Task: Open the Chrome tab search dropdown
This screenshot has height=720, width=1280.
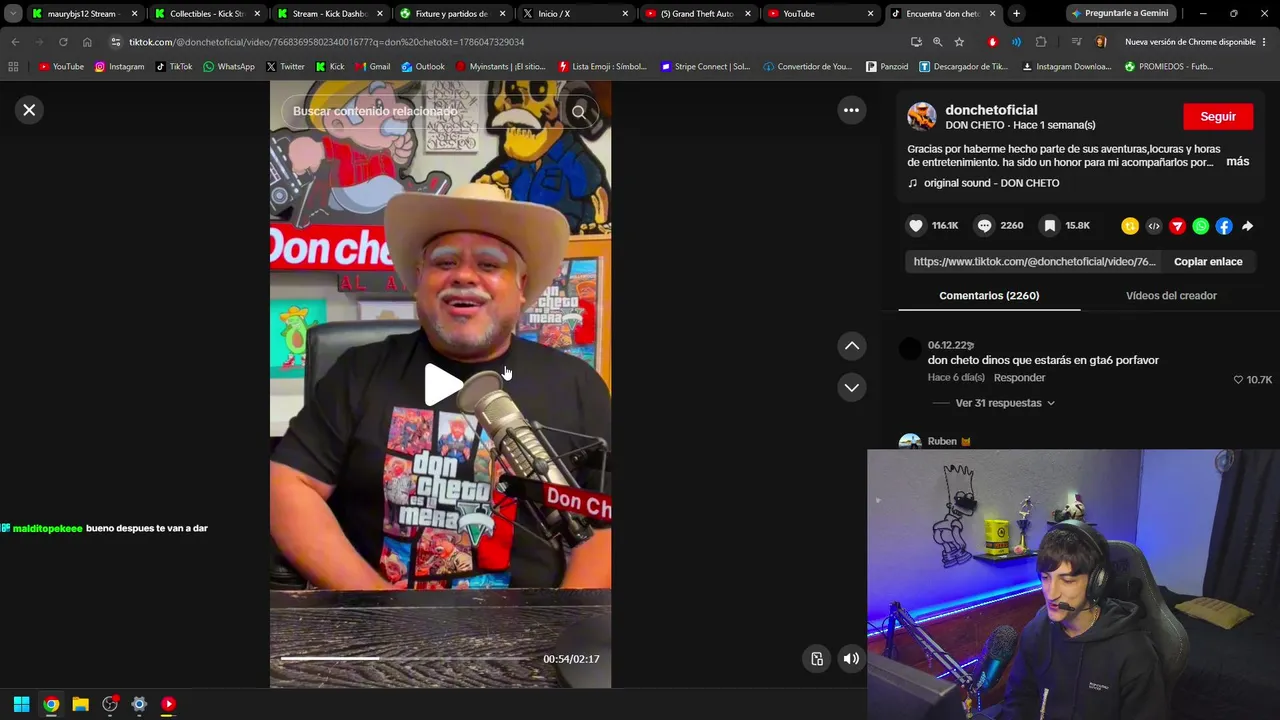Action: (x=13, y=14)
